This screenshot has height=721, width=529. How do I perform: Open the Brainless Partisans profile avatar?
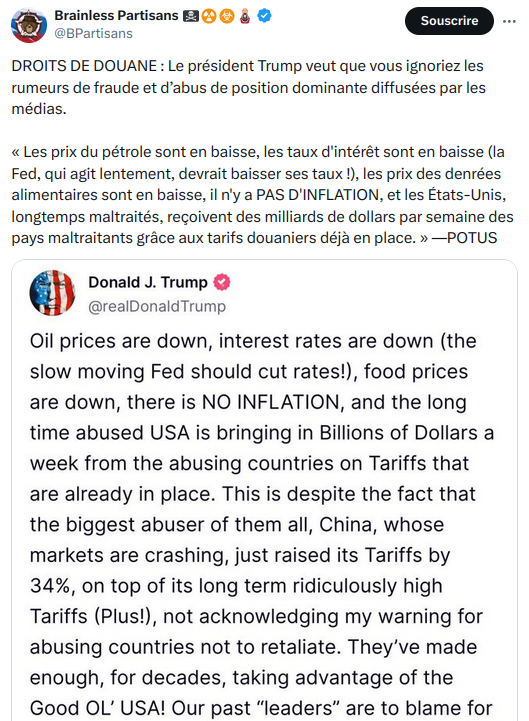pos(29,25)
